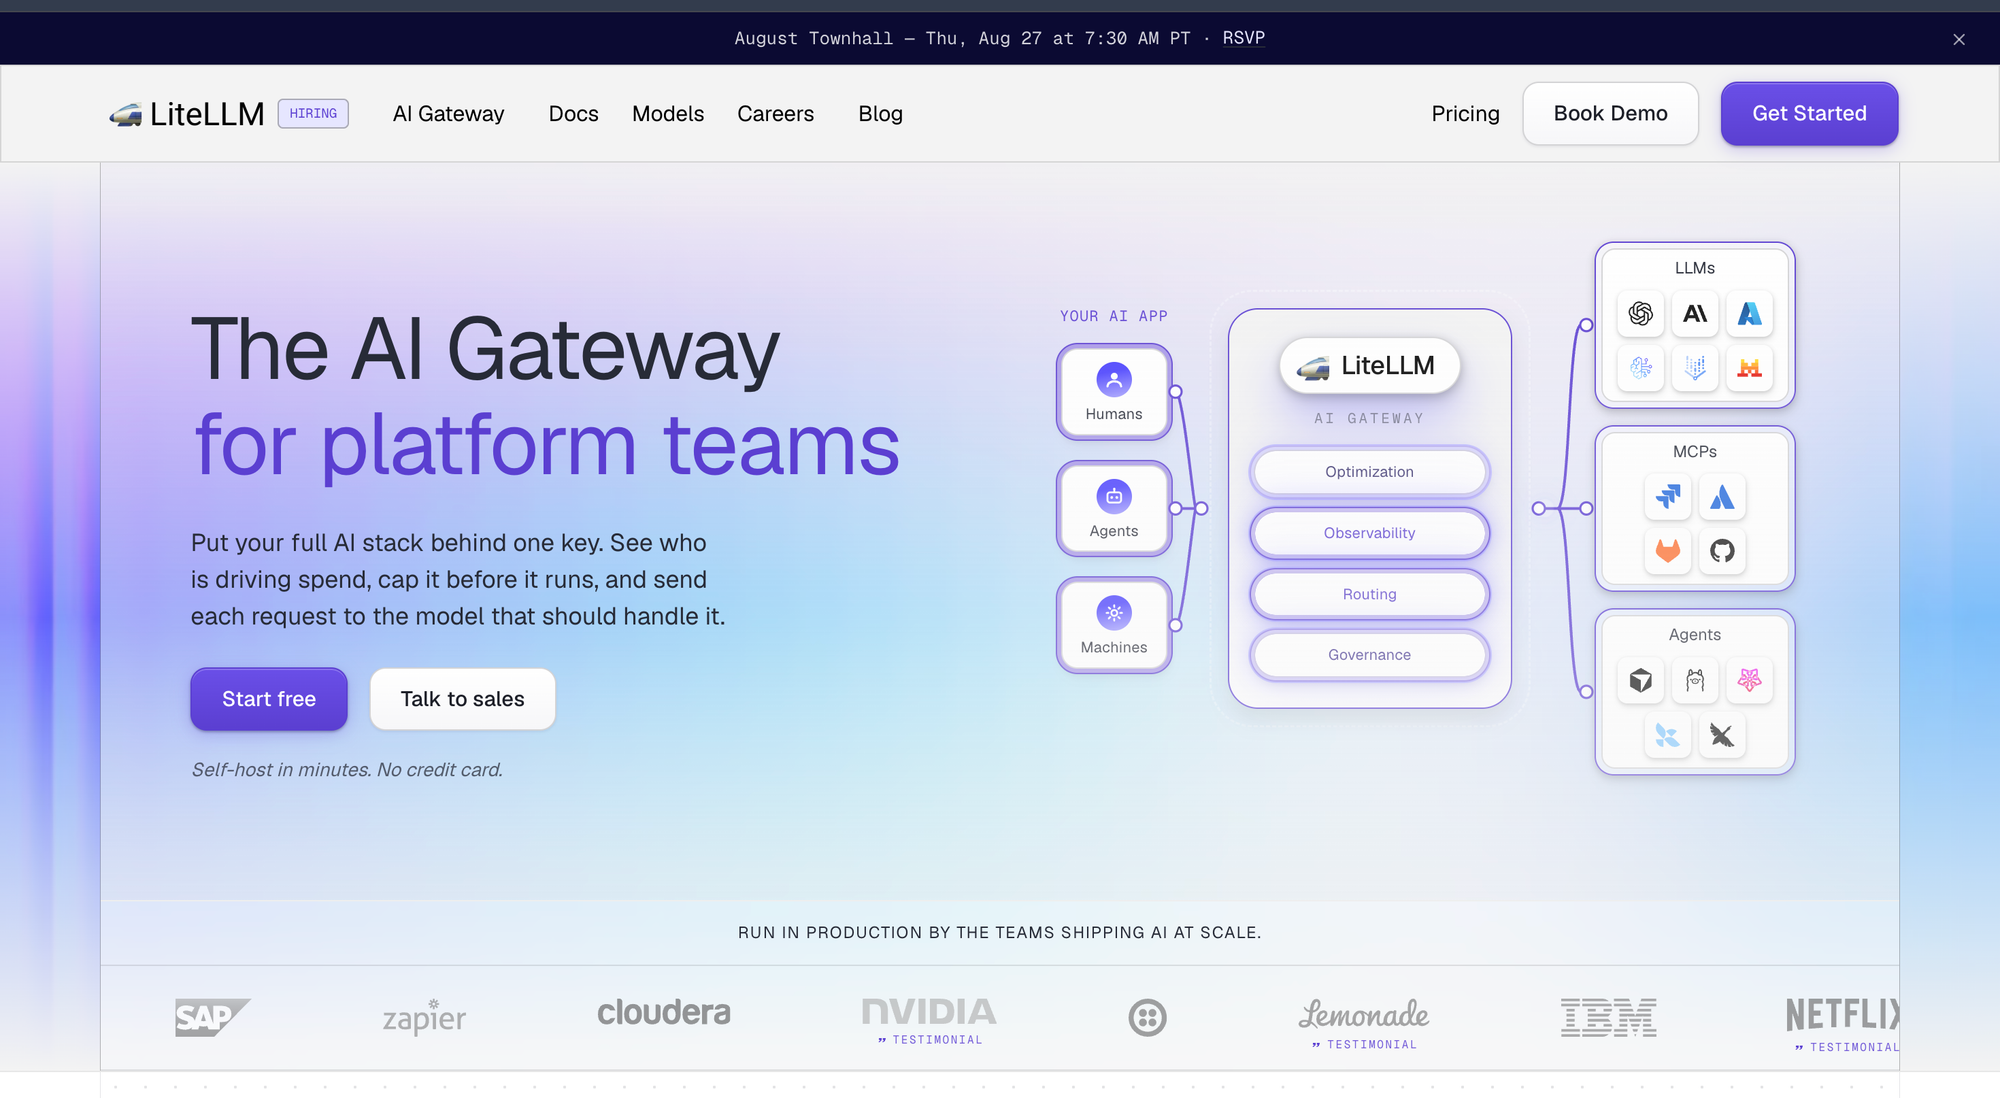Screen dimensions: 2000x1098
Task: Click the LiteLLM train logo in navbar
Action: [x=126, y=115]
